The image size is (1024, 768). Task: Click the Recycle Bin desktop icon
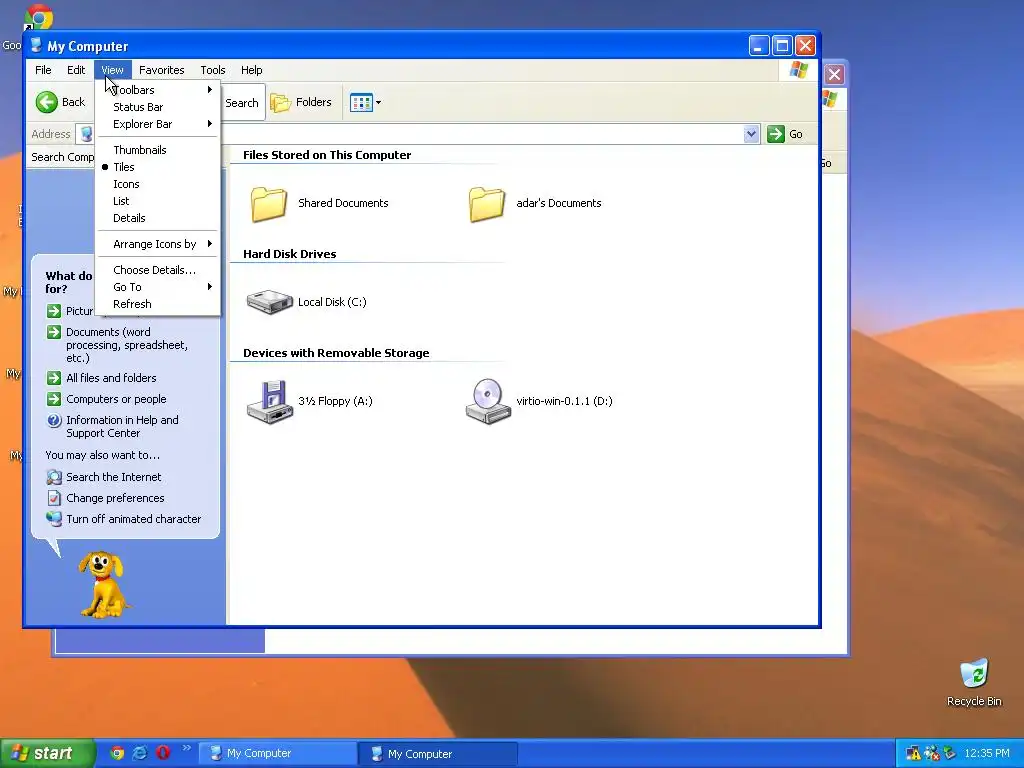974,674
